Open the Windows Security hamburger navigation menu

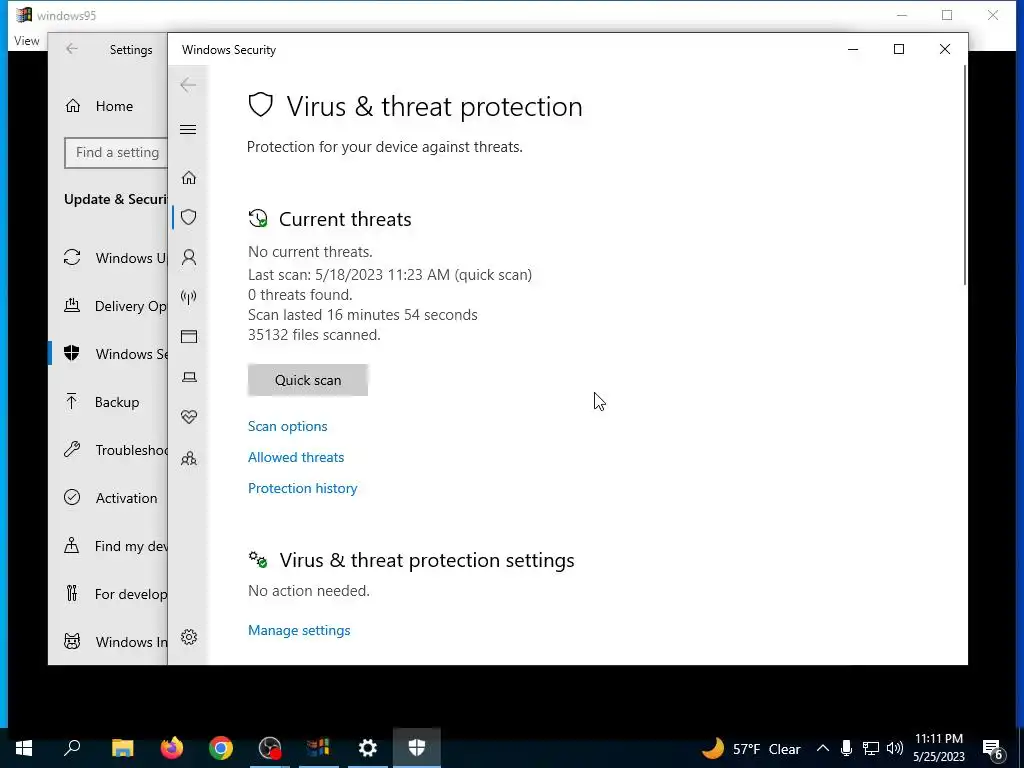pos(188,129)
